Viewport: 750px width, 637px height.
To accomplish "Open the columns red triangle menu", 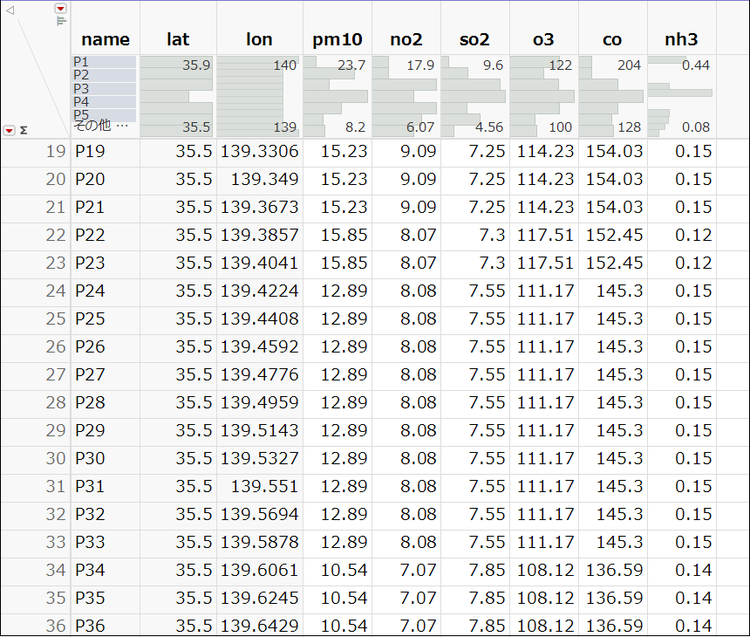I will coord(60,8).
